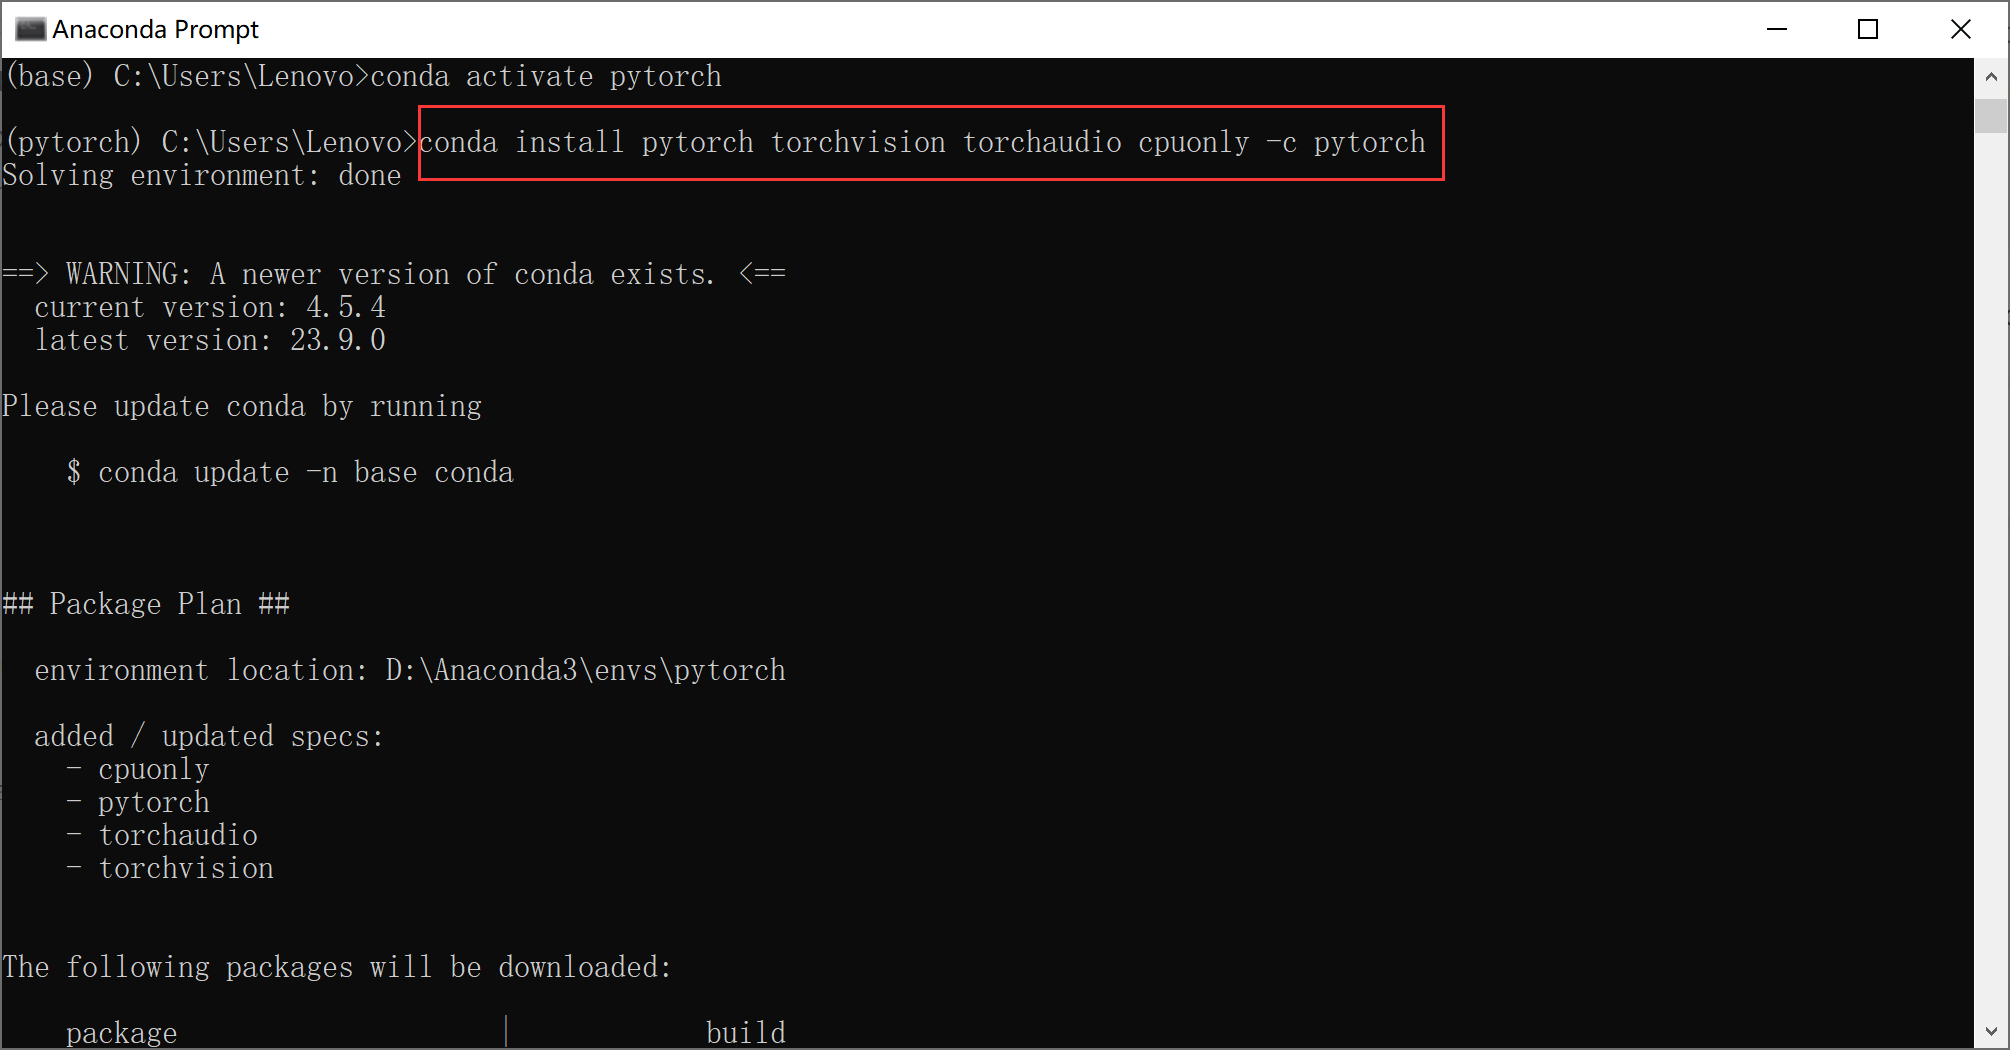Click the 'WARNING: A newer version' line
This screenshot has height=1050, width=2010.
tap(394, 274)
